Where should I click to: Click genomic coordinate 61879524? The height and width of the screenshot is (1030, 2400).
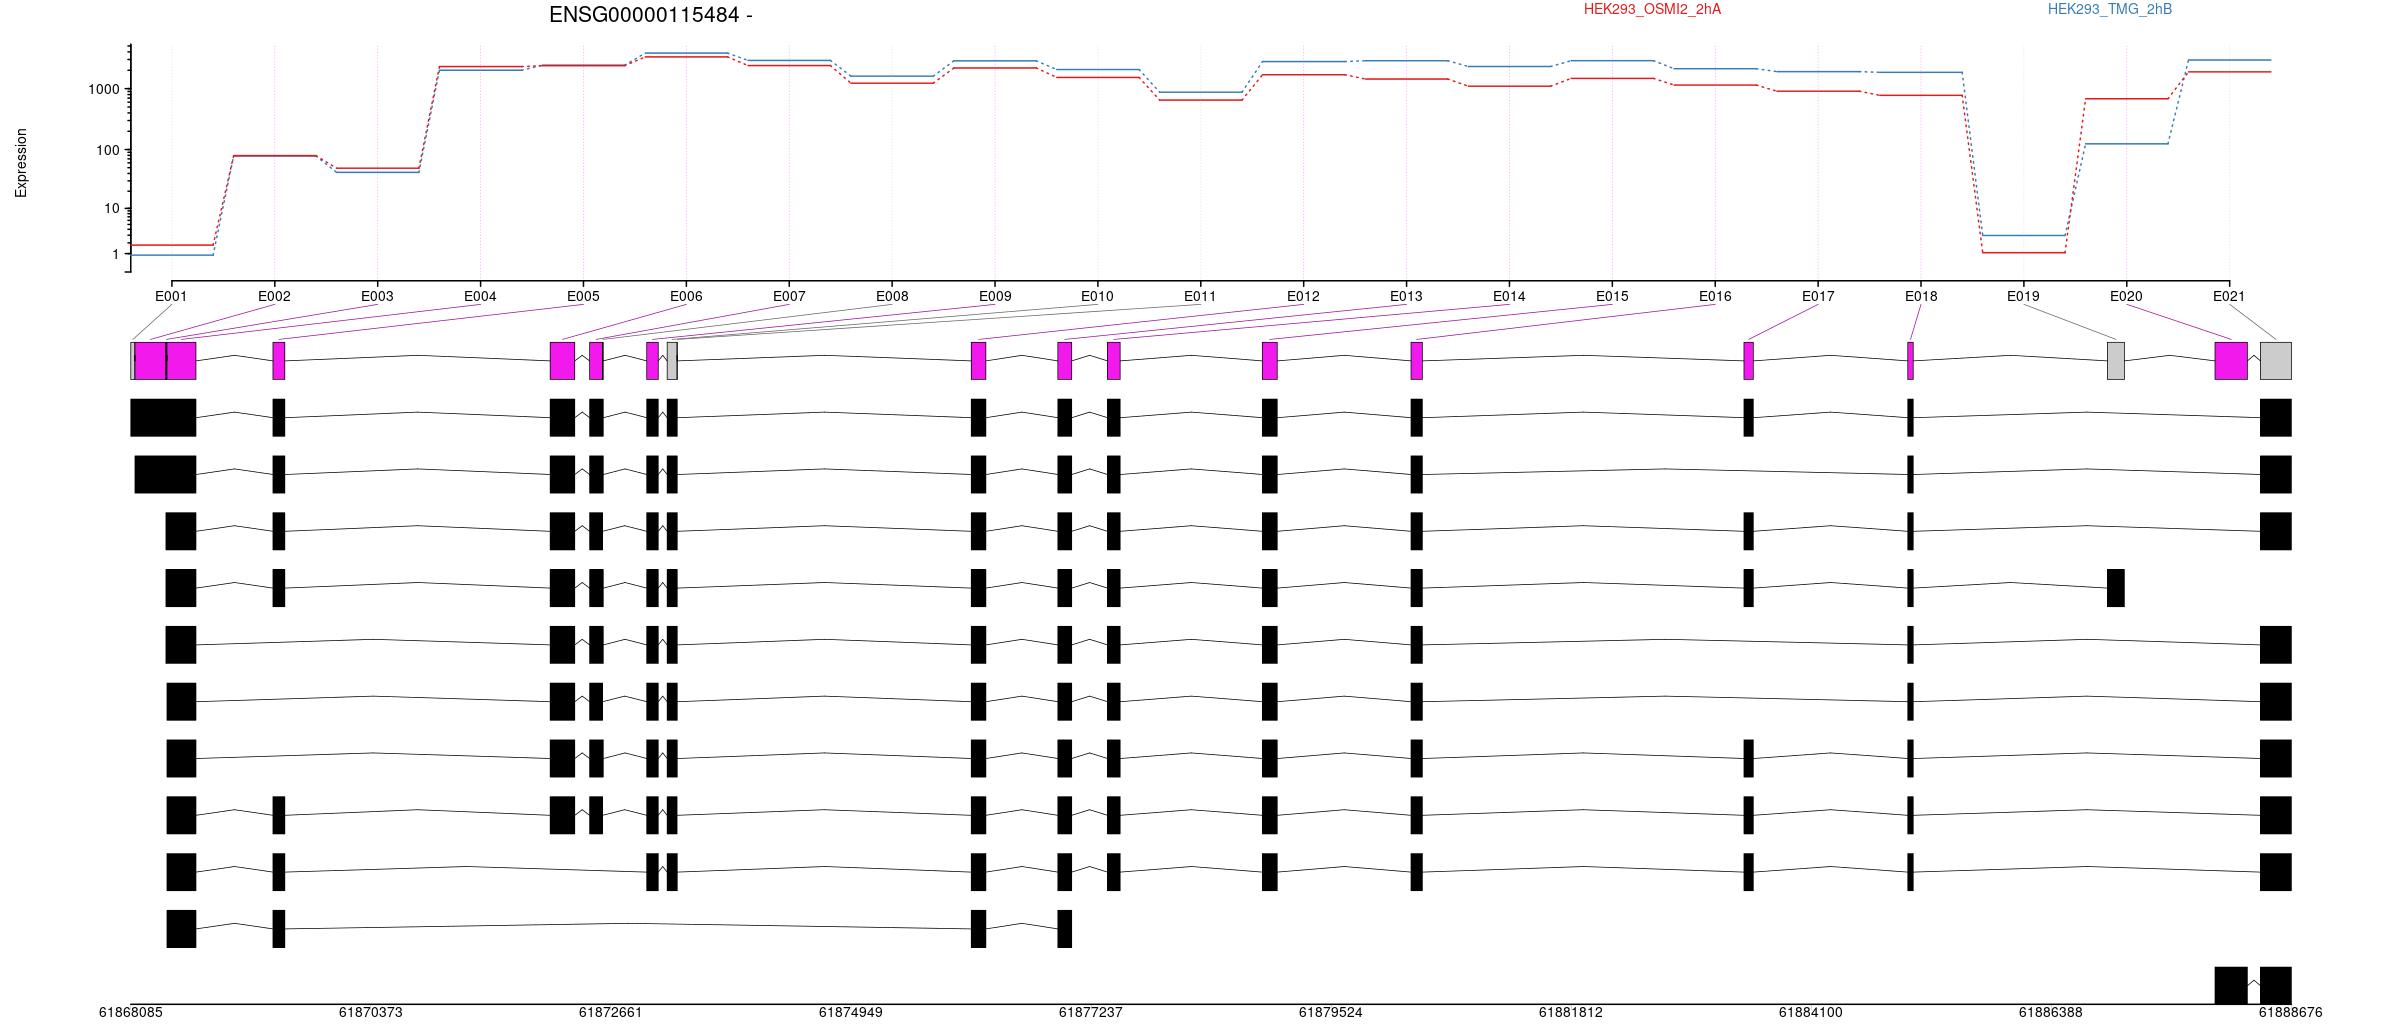coord(1330,1012)
